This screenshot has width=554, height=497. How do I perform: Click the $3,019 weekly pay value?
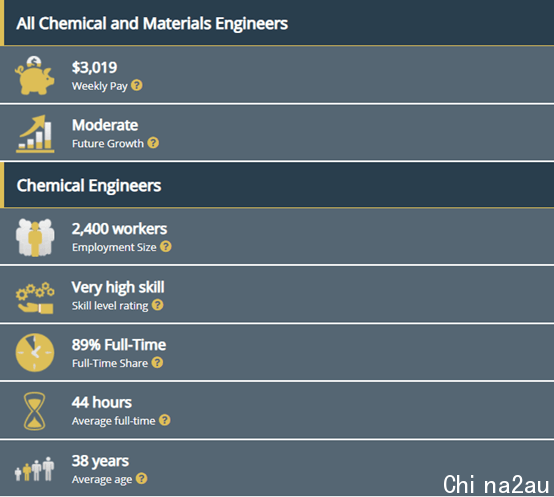pos(94,67)
